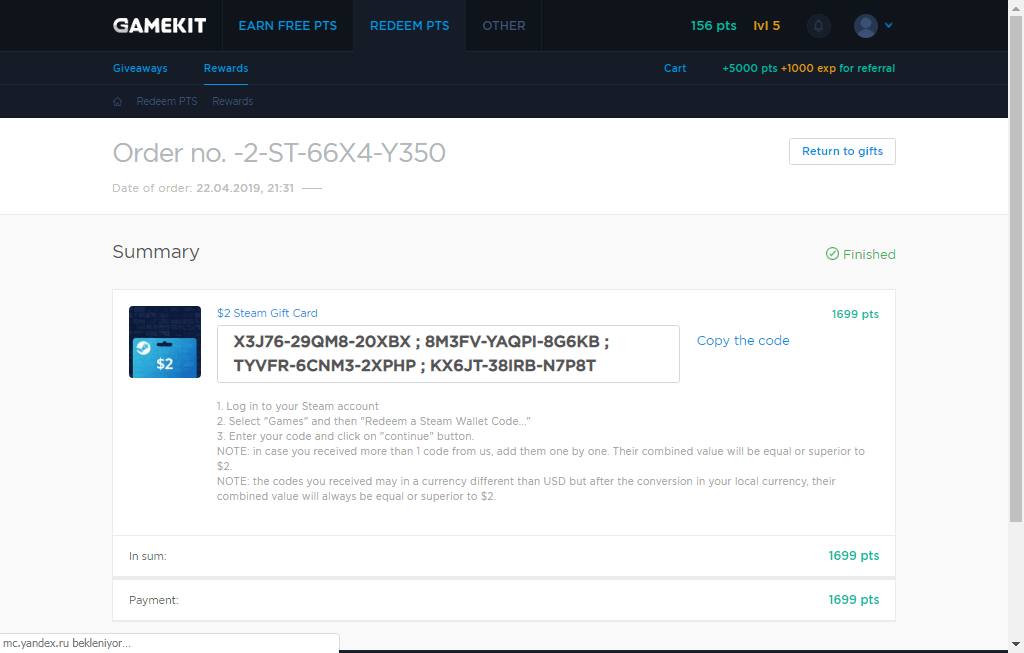Click Copy the code link
The height and width of the screenshot is (653, 1024).
(x=743, y=340)
